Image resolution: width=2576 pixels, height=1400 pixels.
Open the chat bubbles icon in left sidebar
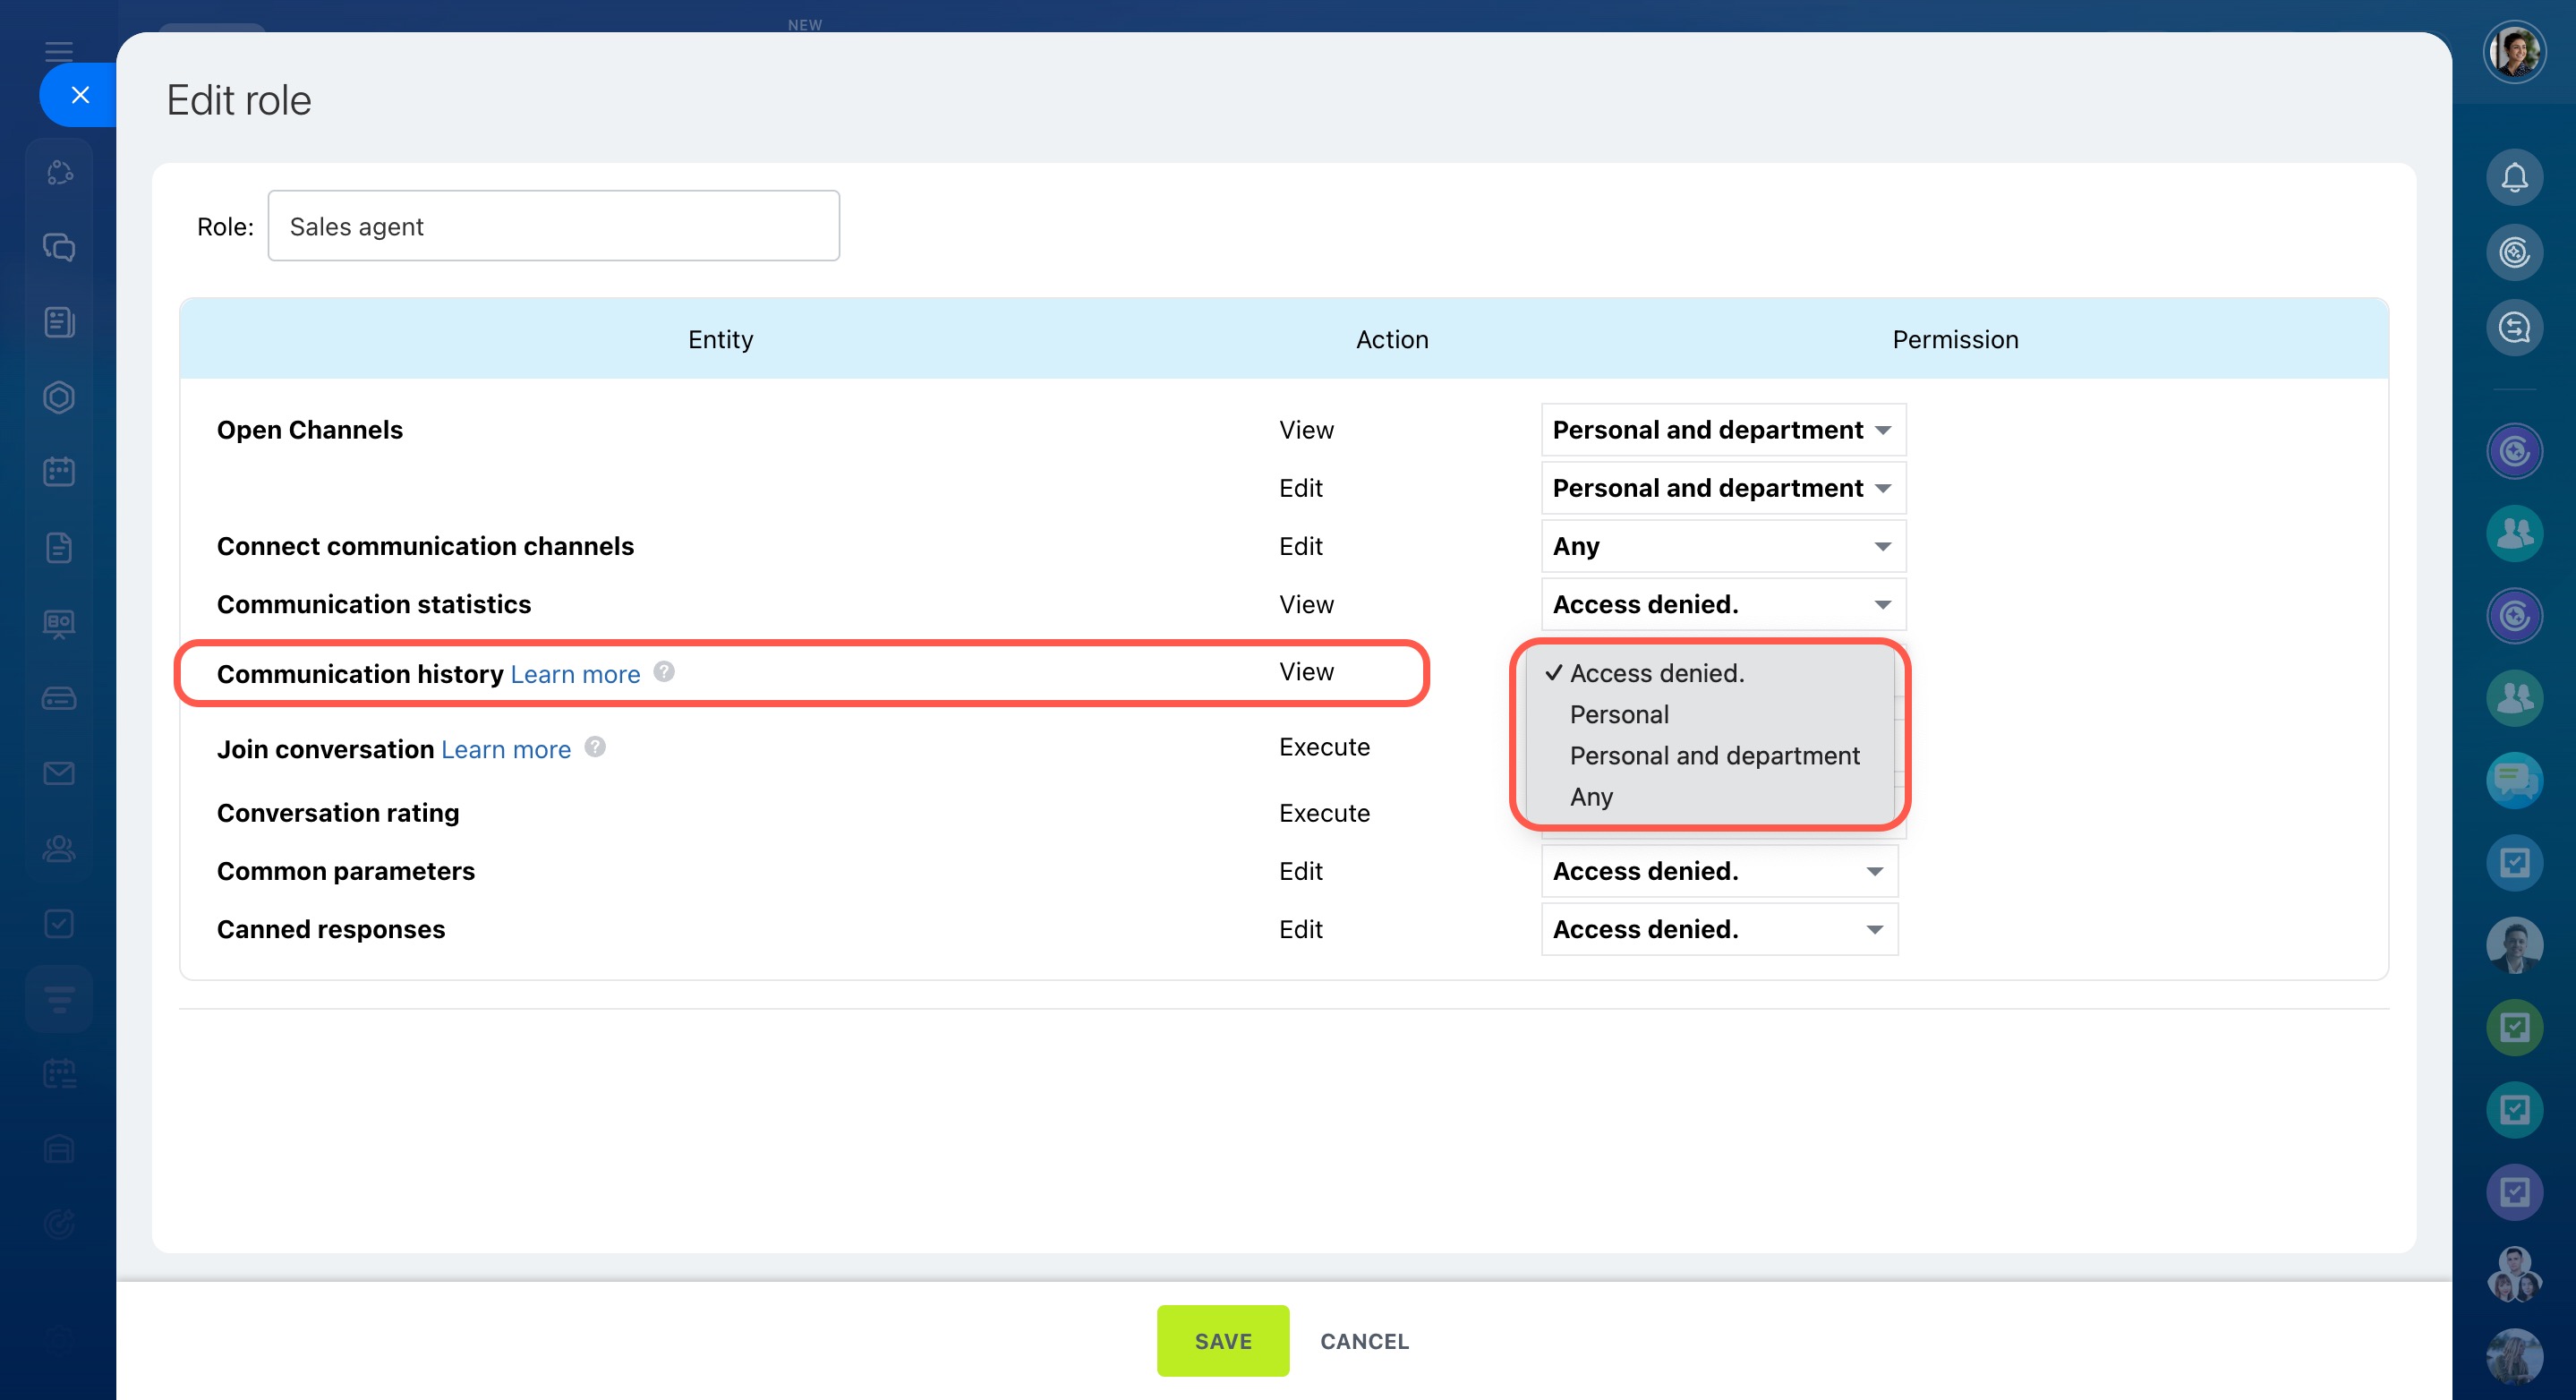(x=59, y=247)
